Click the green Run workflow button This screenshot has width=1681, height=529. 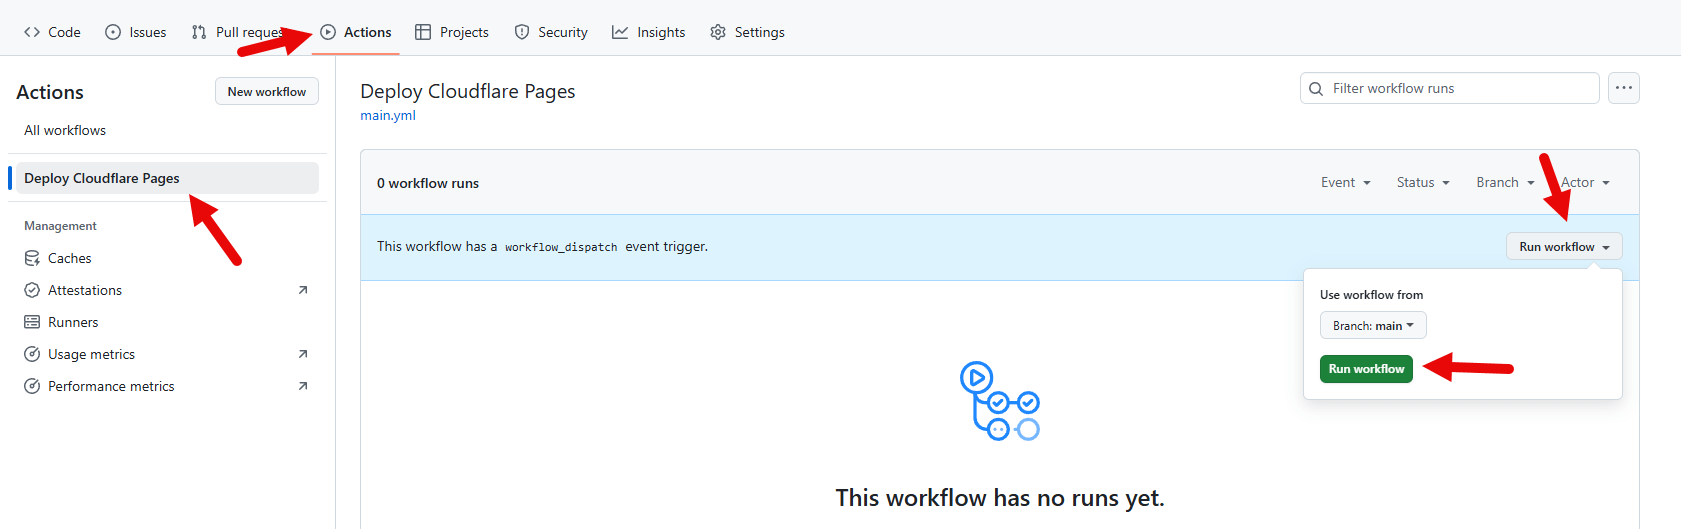(x=1366, y=369)
